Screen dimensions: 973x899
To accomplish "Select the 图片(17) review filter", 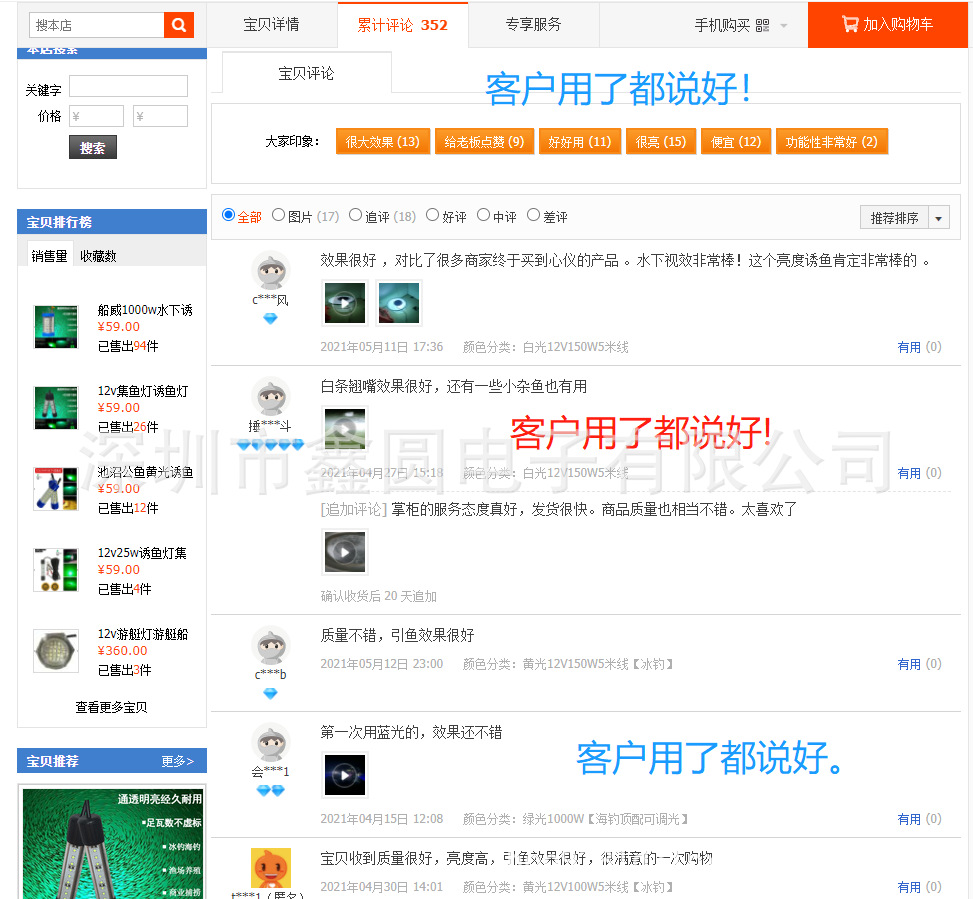I will 278,216.
